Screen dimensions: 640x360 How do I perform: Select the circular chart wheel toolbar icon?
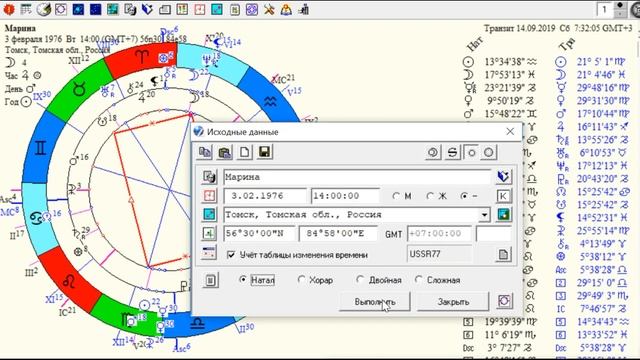coord(61,9)
